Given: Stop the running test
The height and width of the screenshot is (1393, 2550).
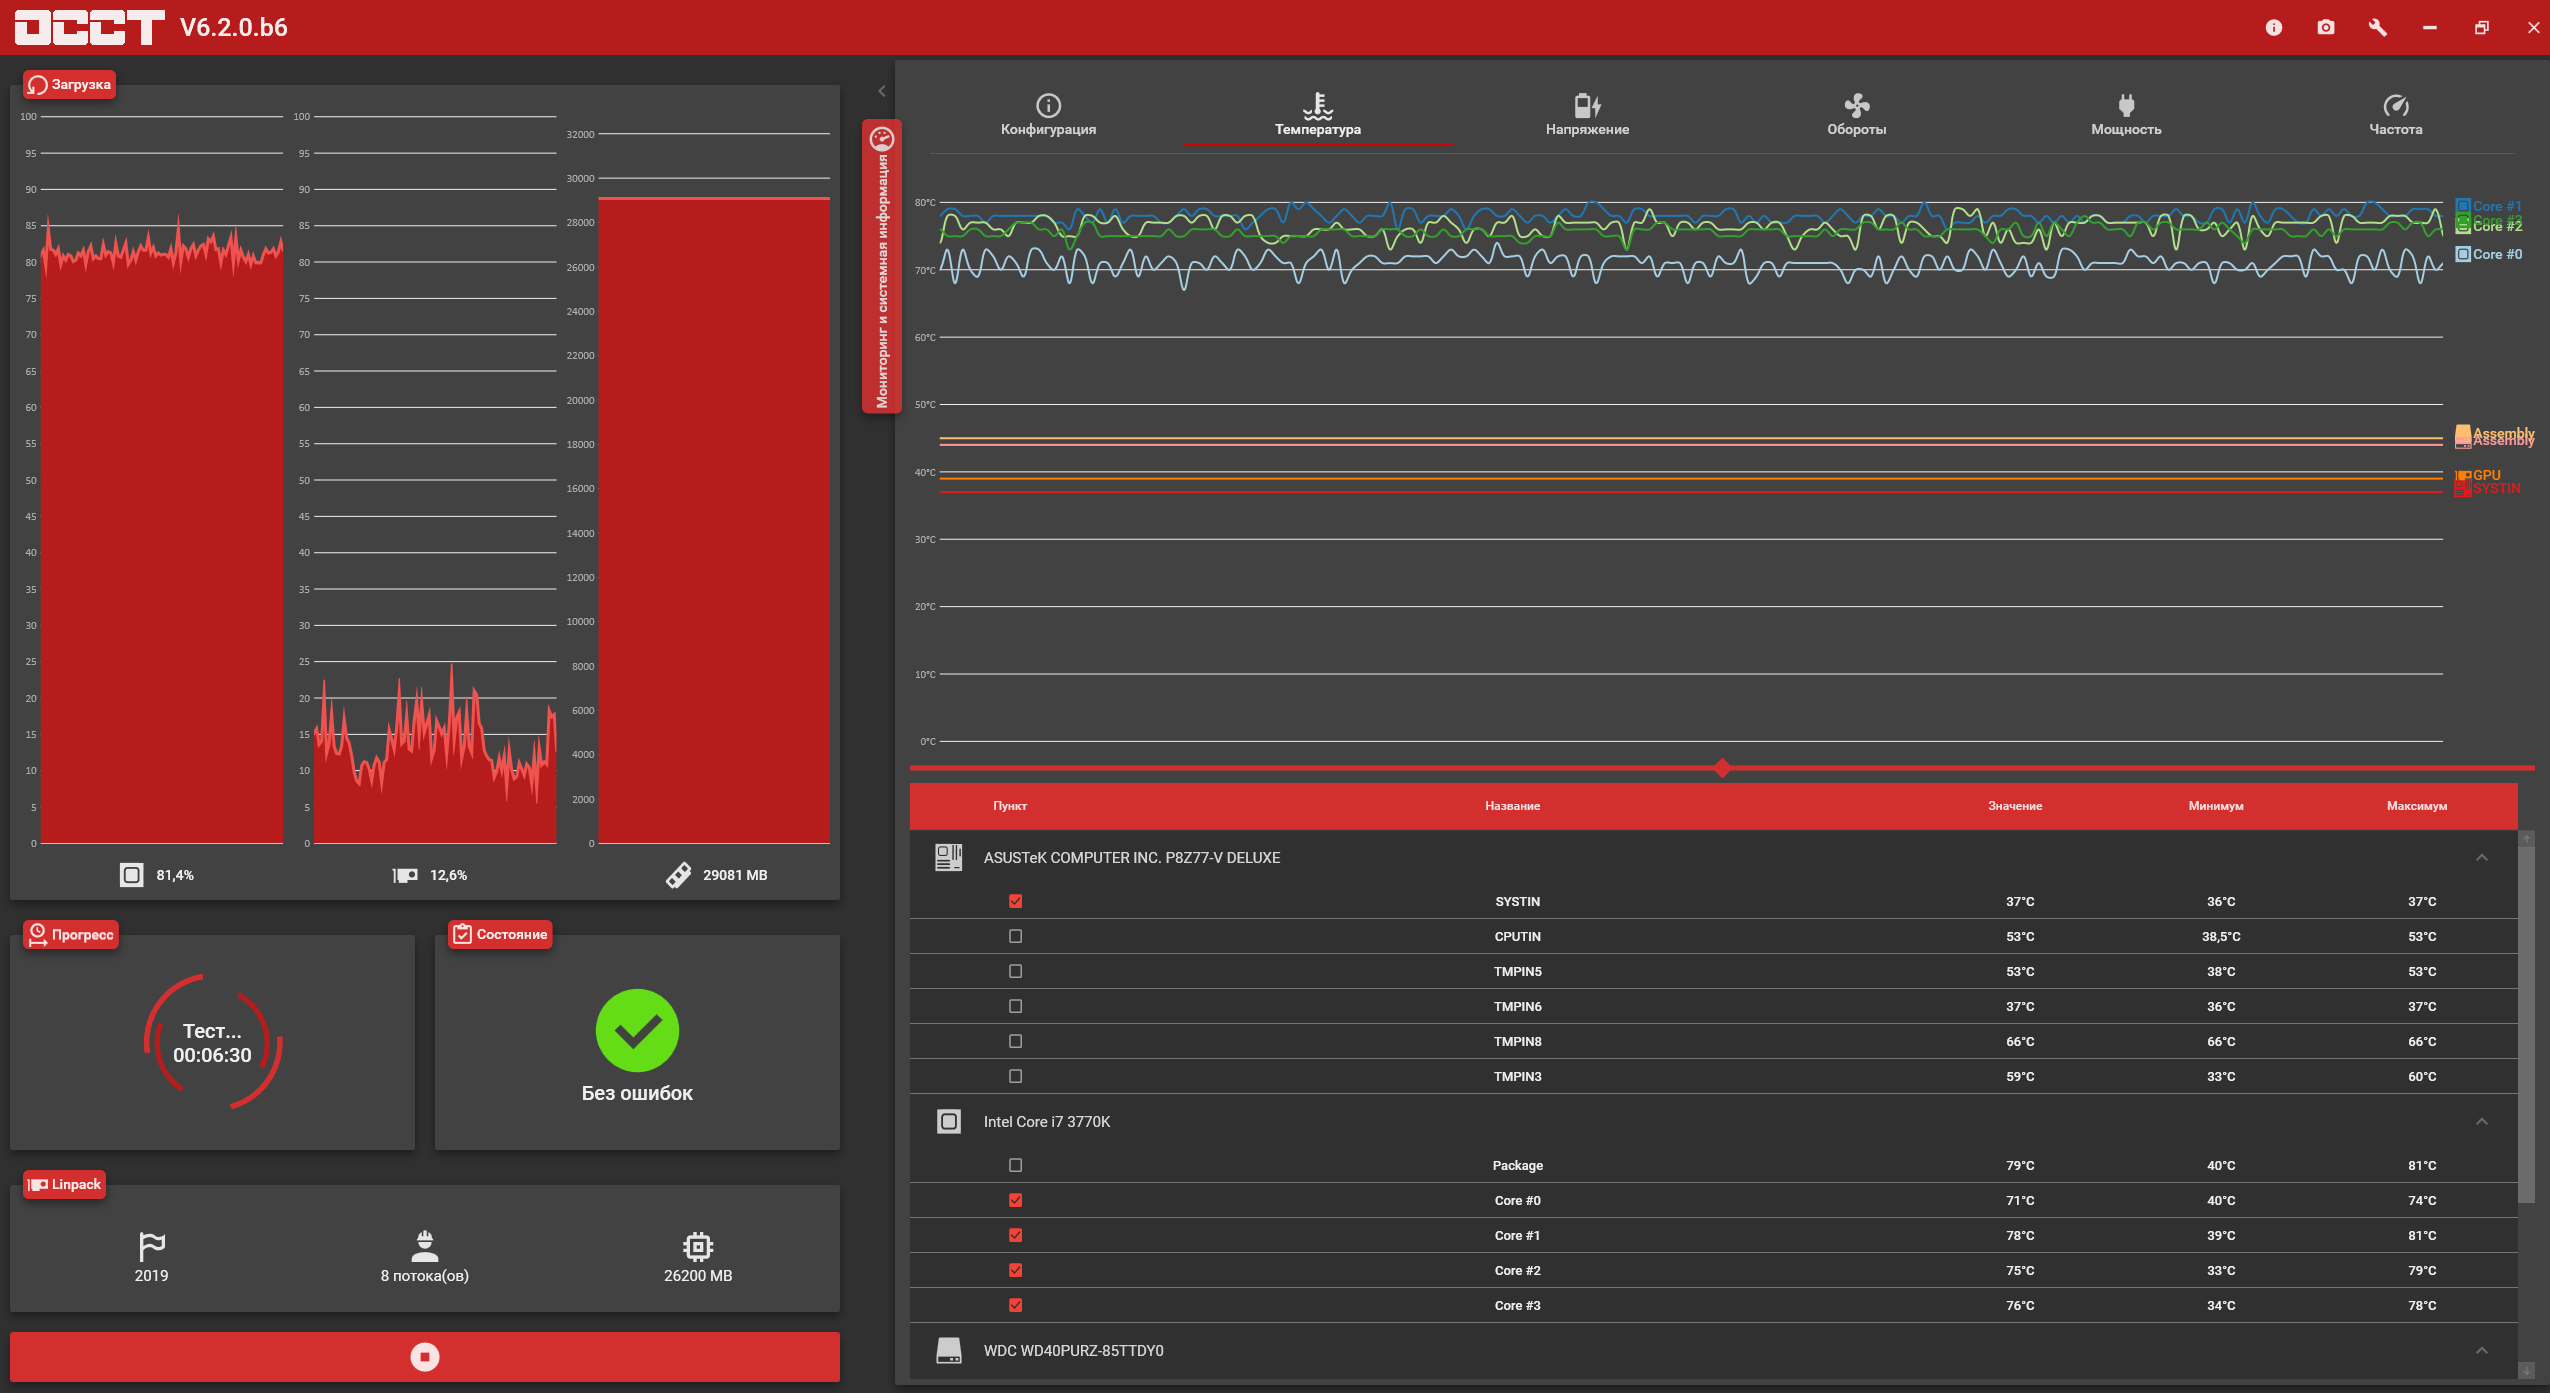Looking at the screenshot, I should (424, 1356).
